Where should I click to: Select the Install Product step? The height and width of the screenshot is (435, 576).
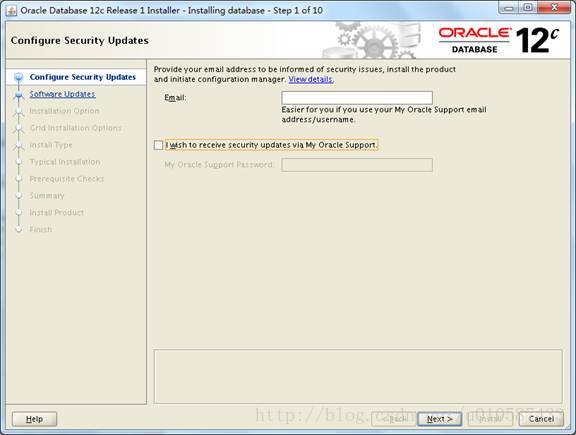(56, 213)
